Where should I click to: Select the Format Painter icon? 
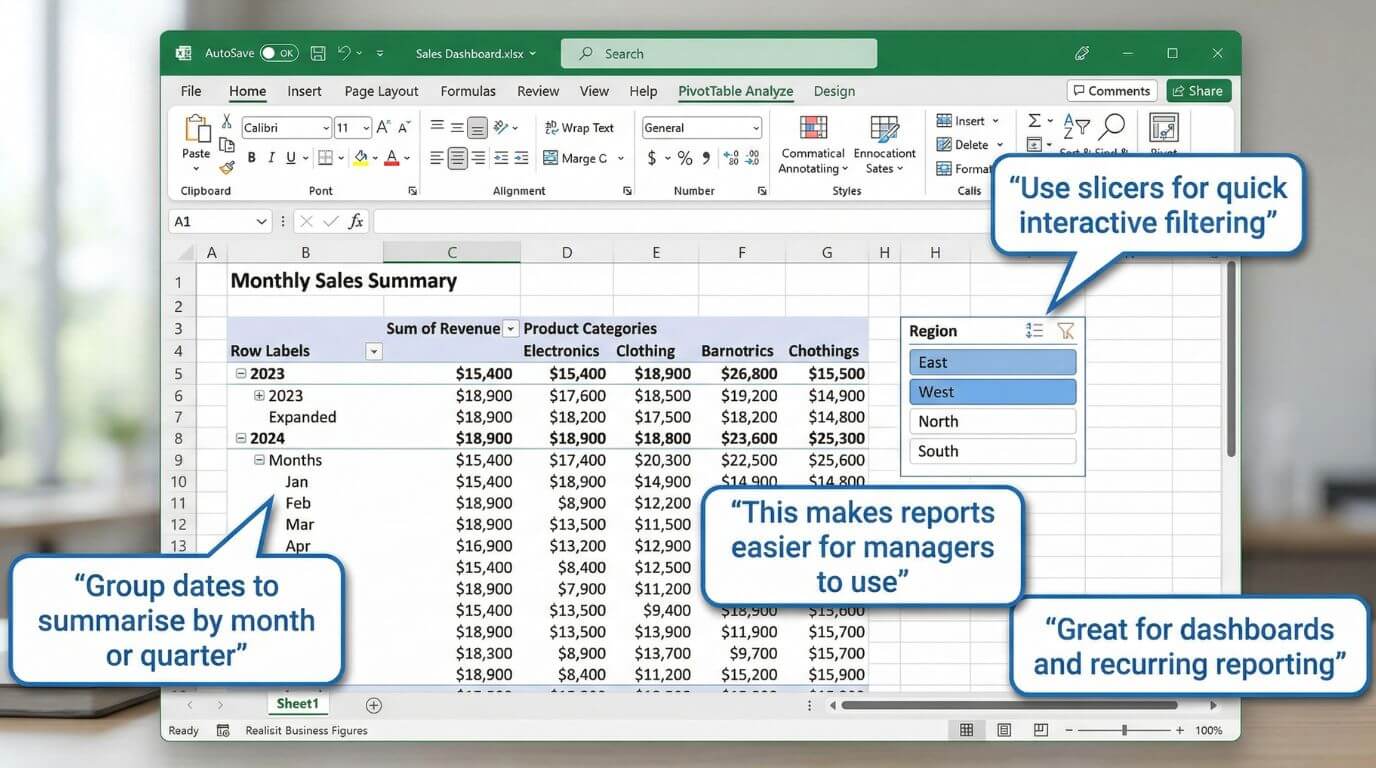228,166
